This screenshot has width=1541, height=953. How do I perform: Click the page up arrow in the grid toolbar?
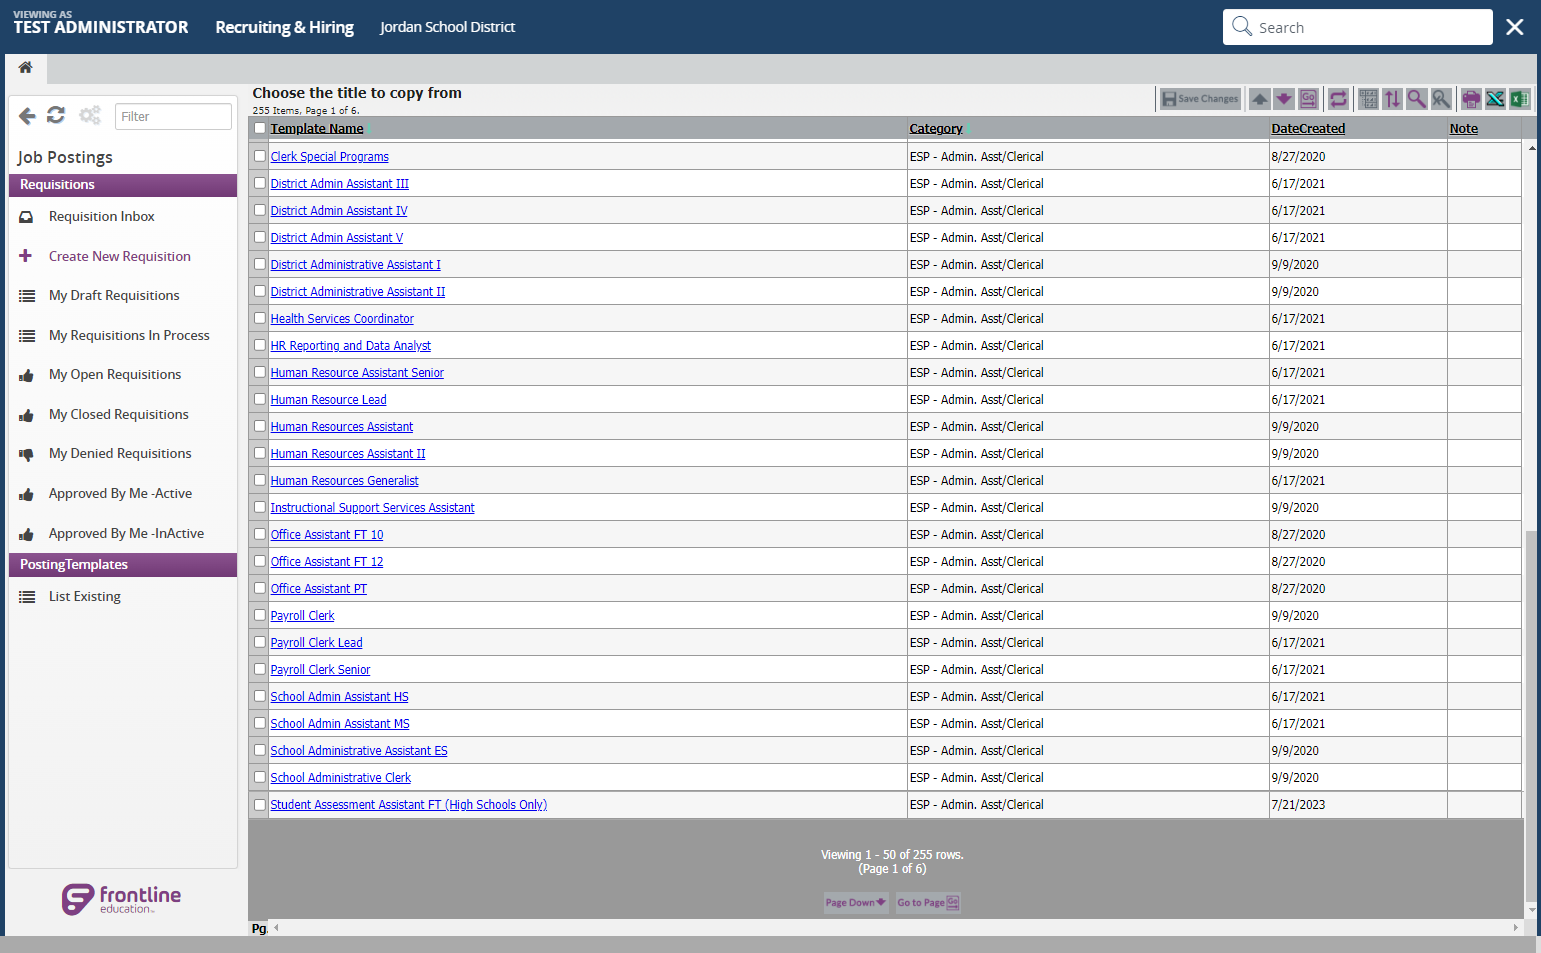click(x=1260, y=99)
